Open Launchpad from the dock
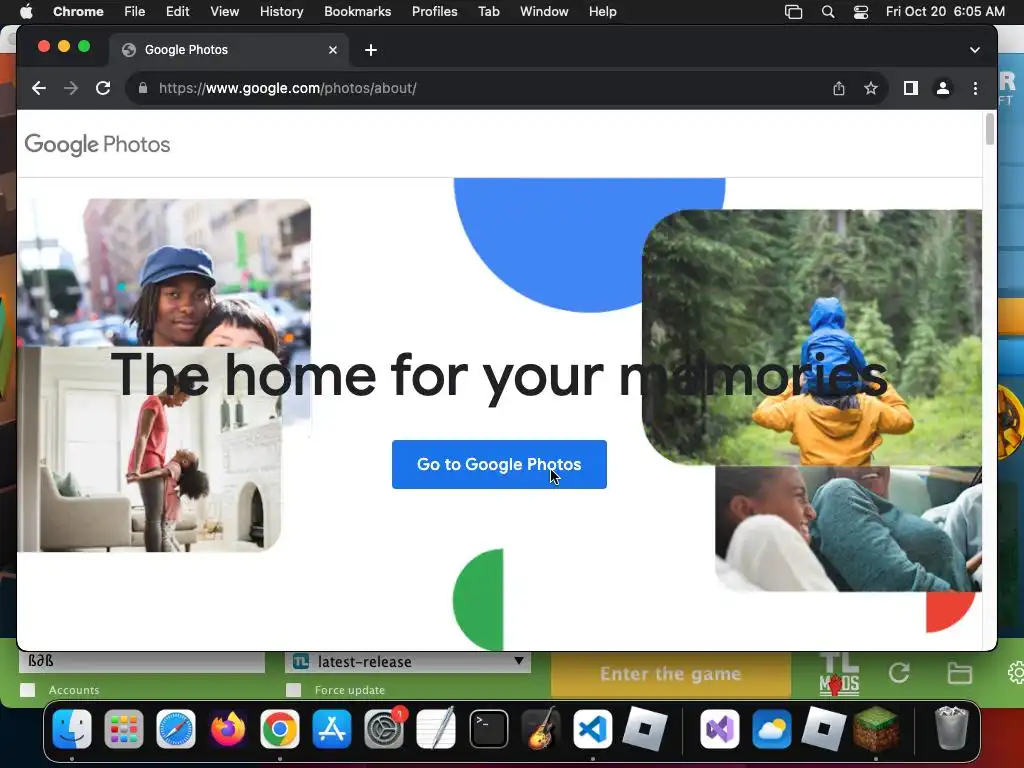Viewport: 1024px width, 768px height. tap(123, 729)
